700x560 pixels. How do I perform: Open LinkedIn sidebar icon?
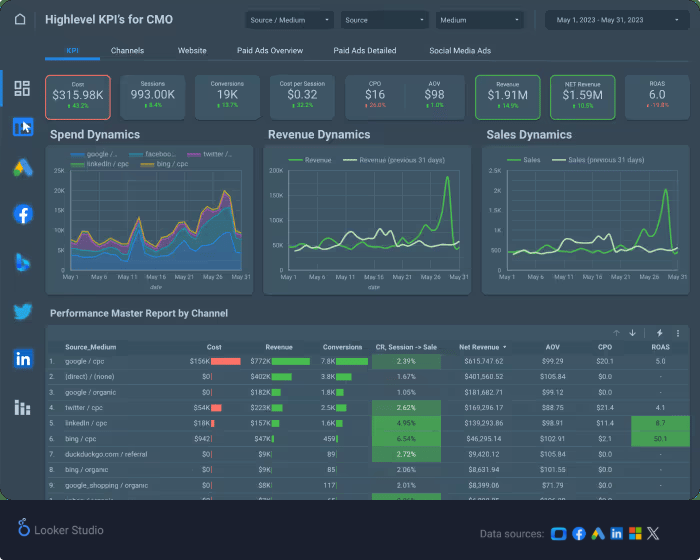[23, 359]
